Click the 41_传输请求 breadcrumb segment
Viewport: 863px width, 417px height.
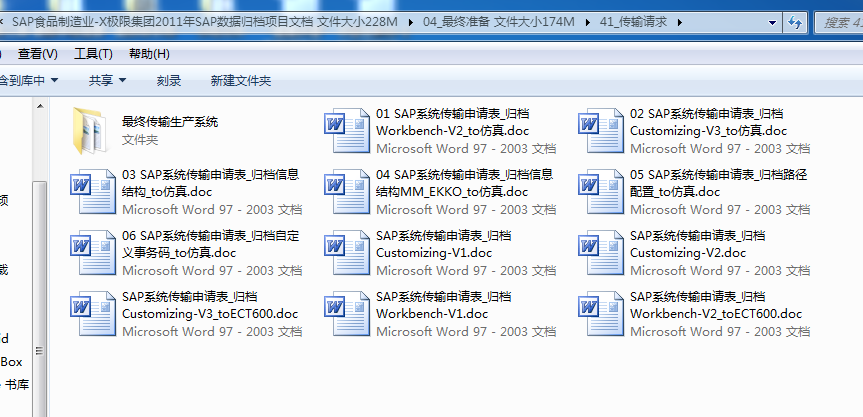[633, 22]
